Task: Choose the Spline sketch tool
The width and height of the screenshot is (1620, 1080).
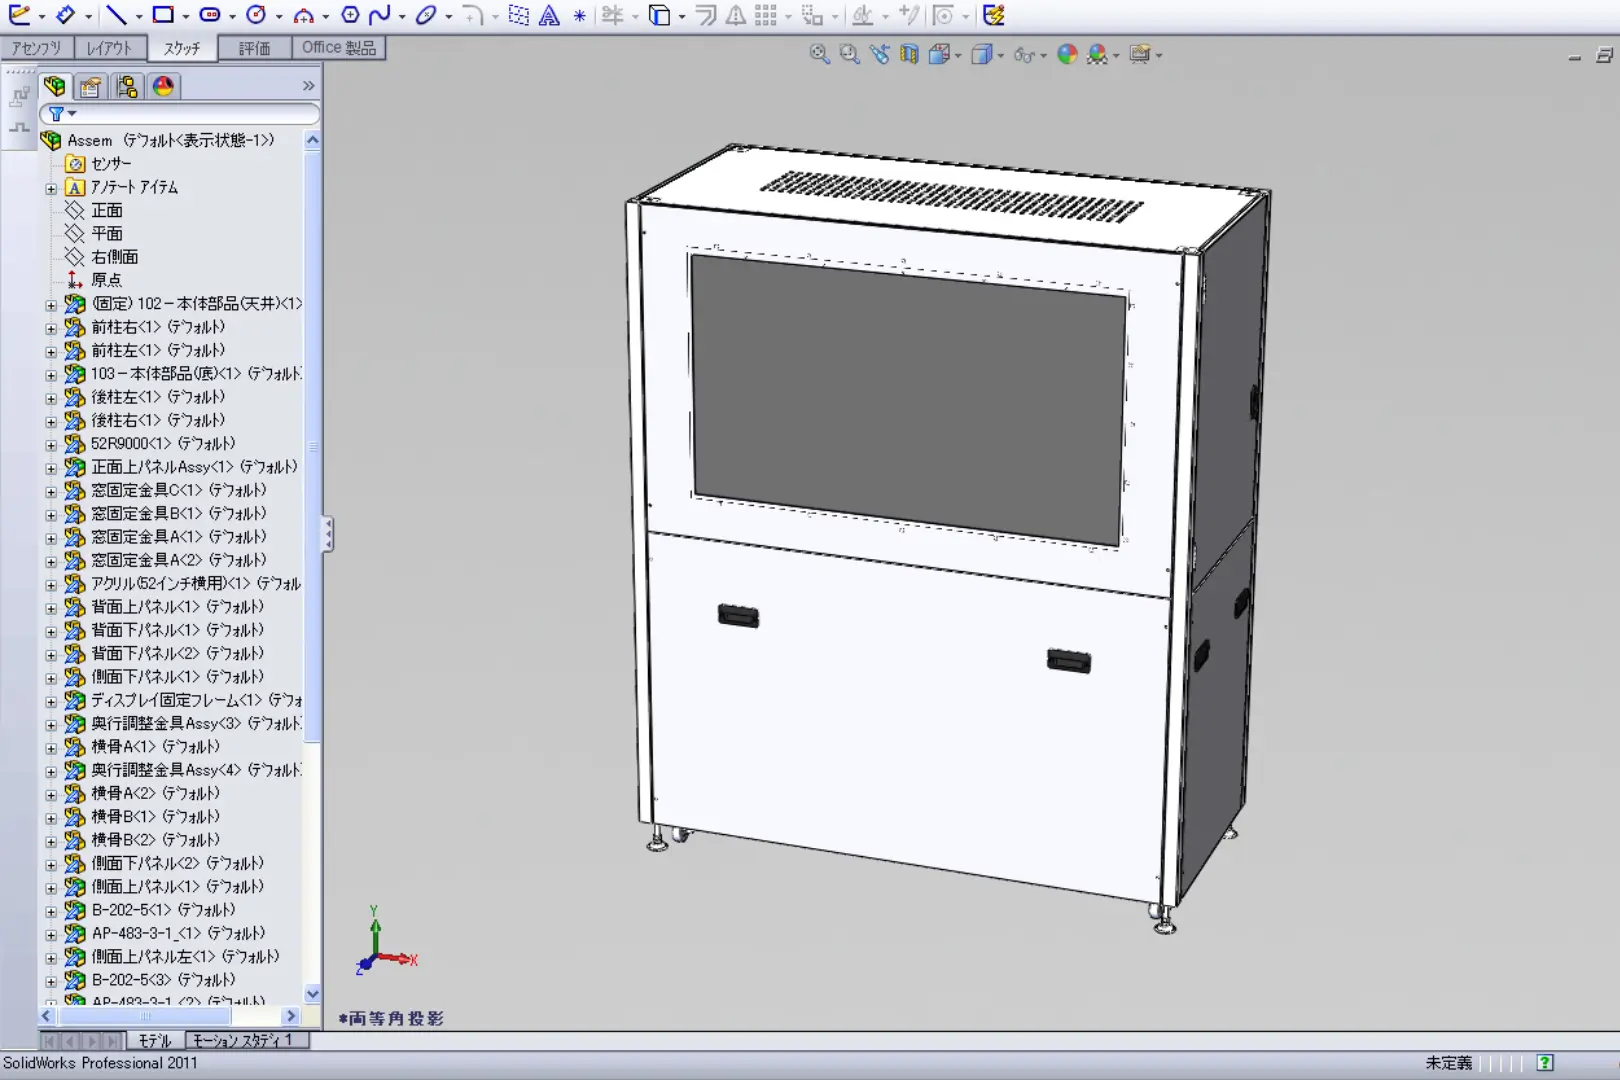Action: pyautogui.click(x=380, y=15)
